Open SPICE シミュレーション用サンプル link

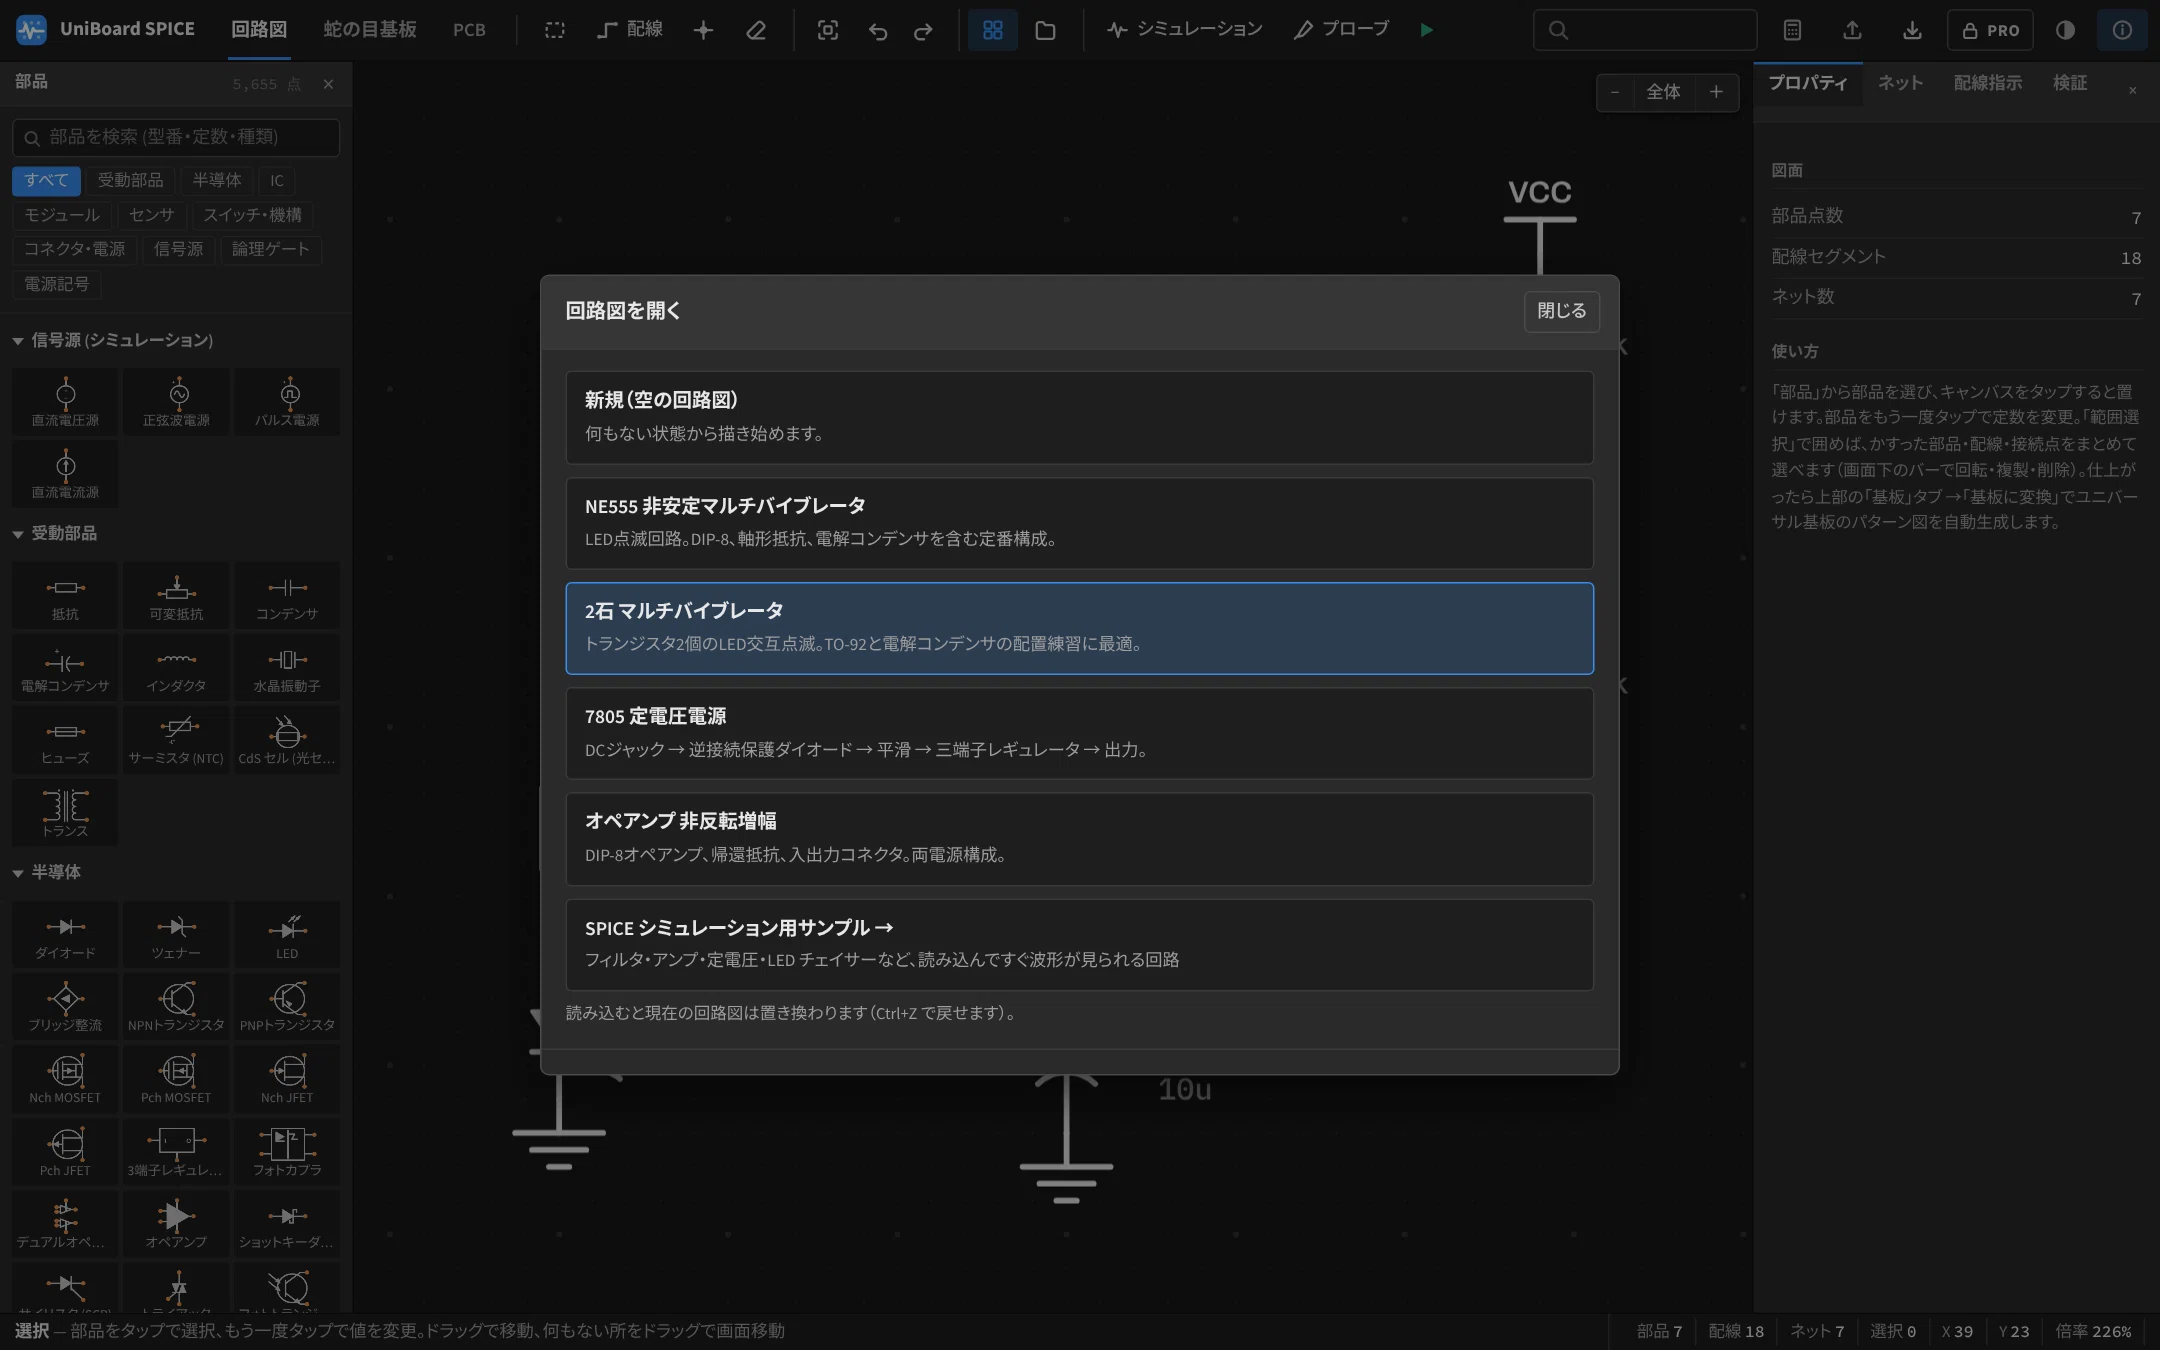[1079, 944]
